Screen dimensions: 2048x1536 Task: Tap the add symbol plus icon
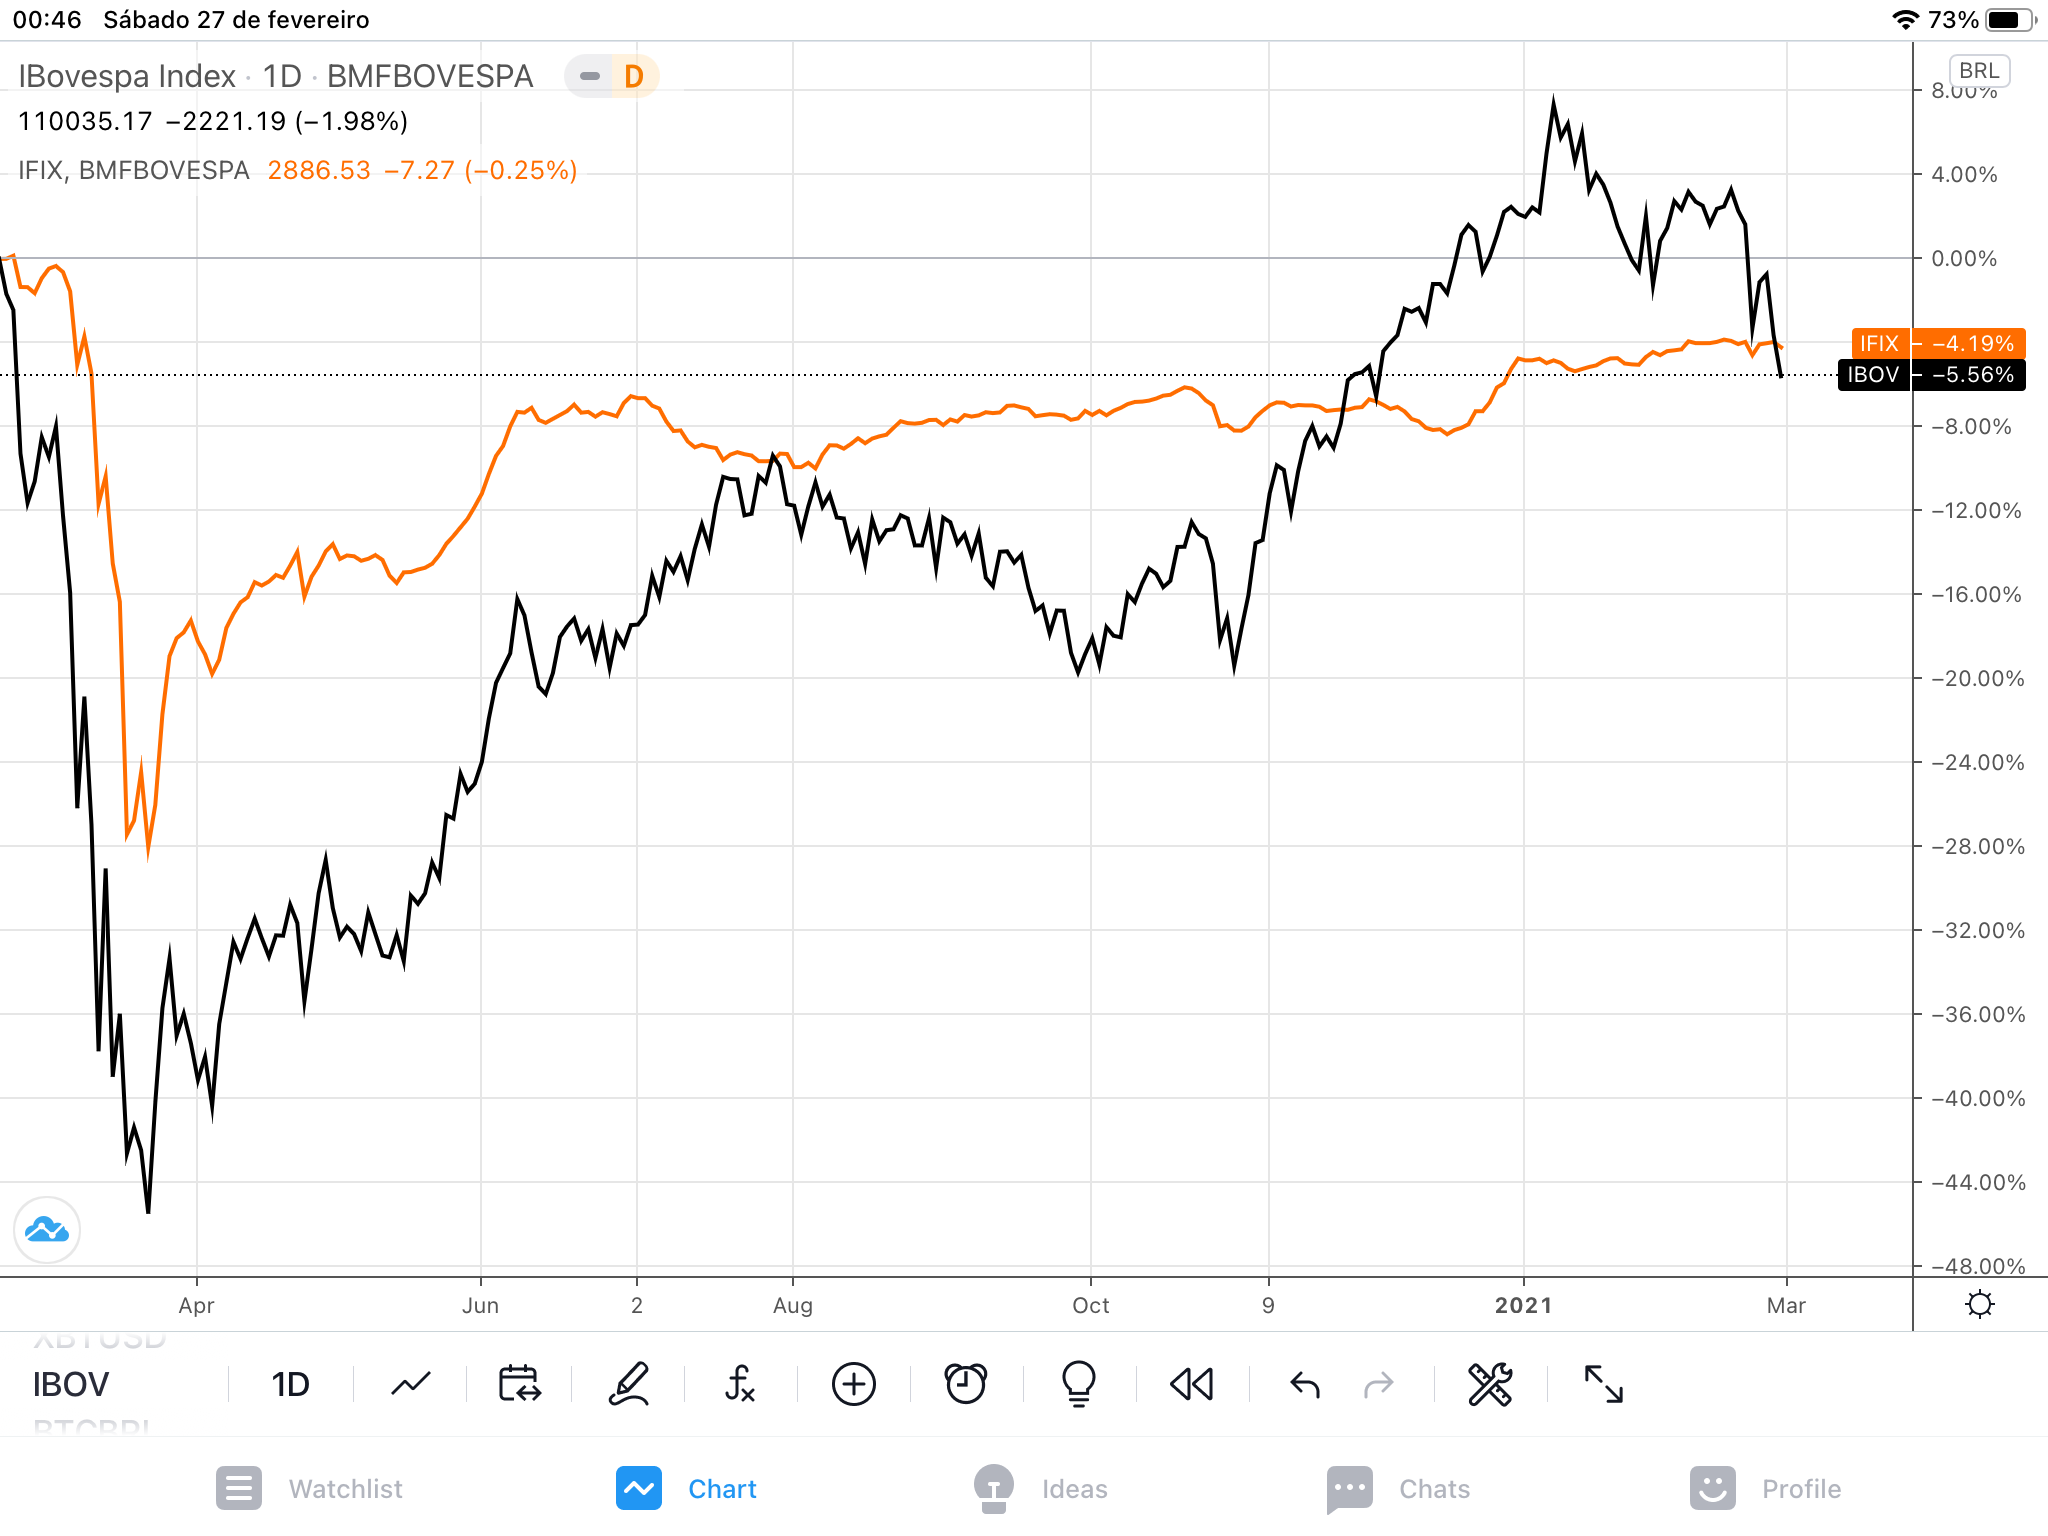click(x=853, y=1384)
